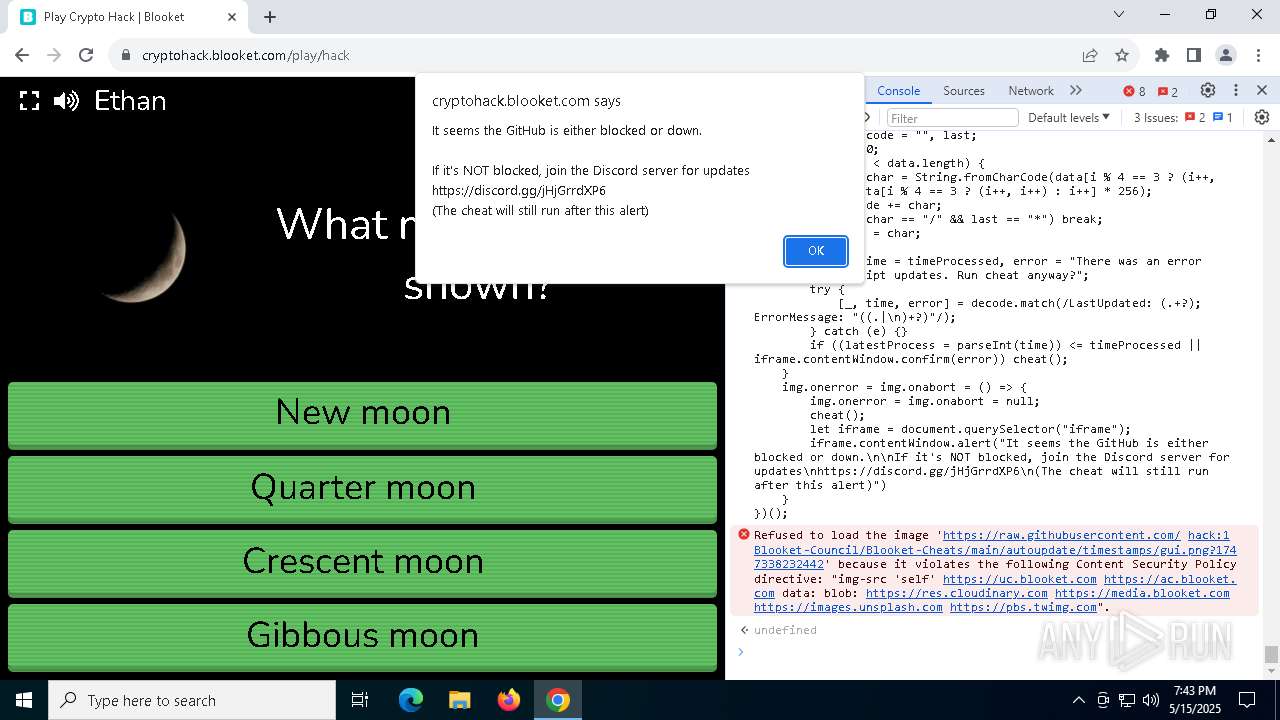
Task: Bookmark this page with the star icon
Action: pyautogui.click(x=1122, y=55)
